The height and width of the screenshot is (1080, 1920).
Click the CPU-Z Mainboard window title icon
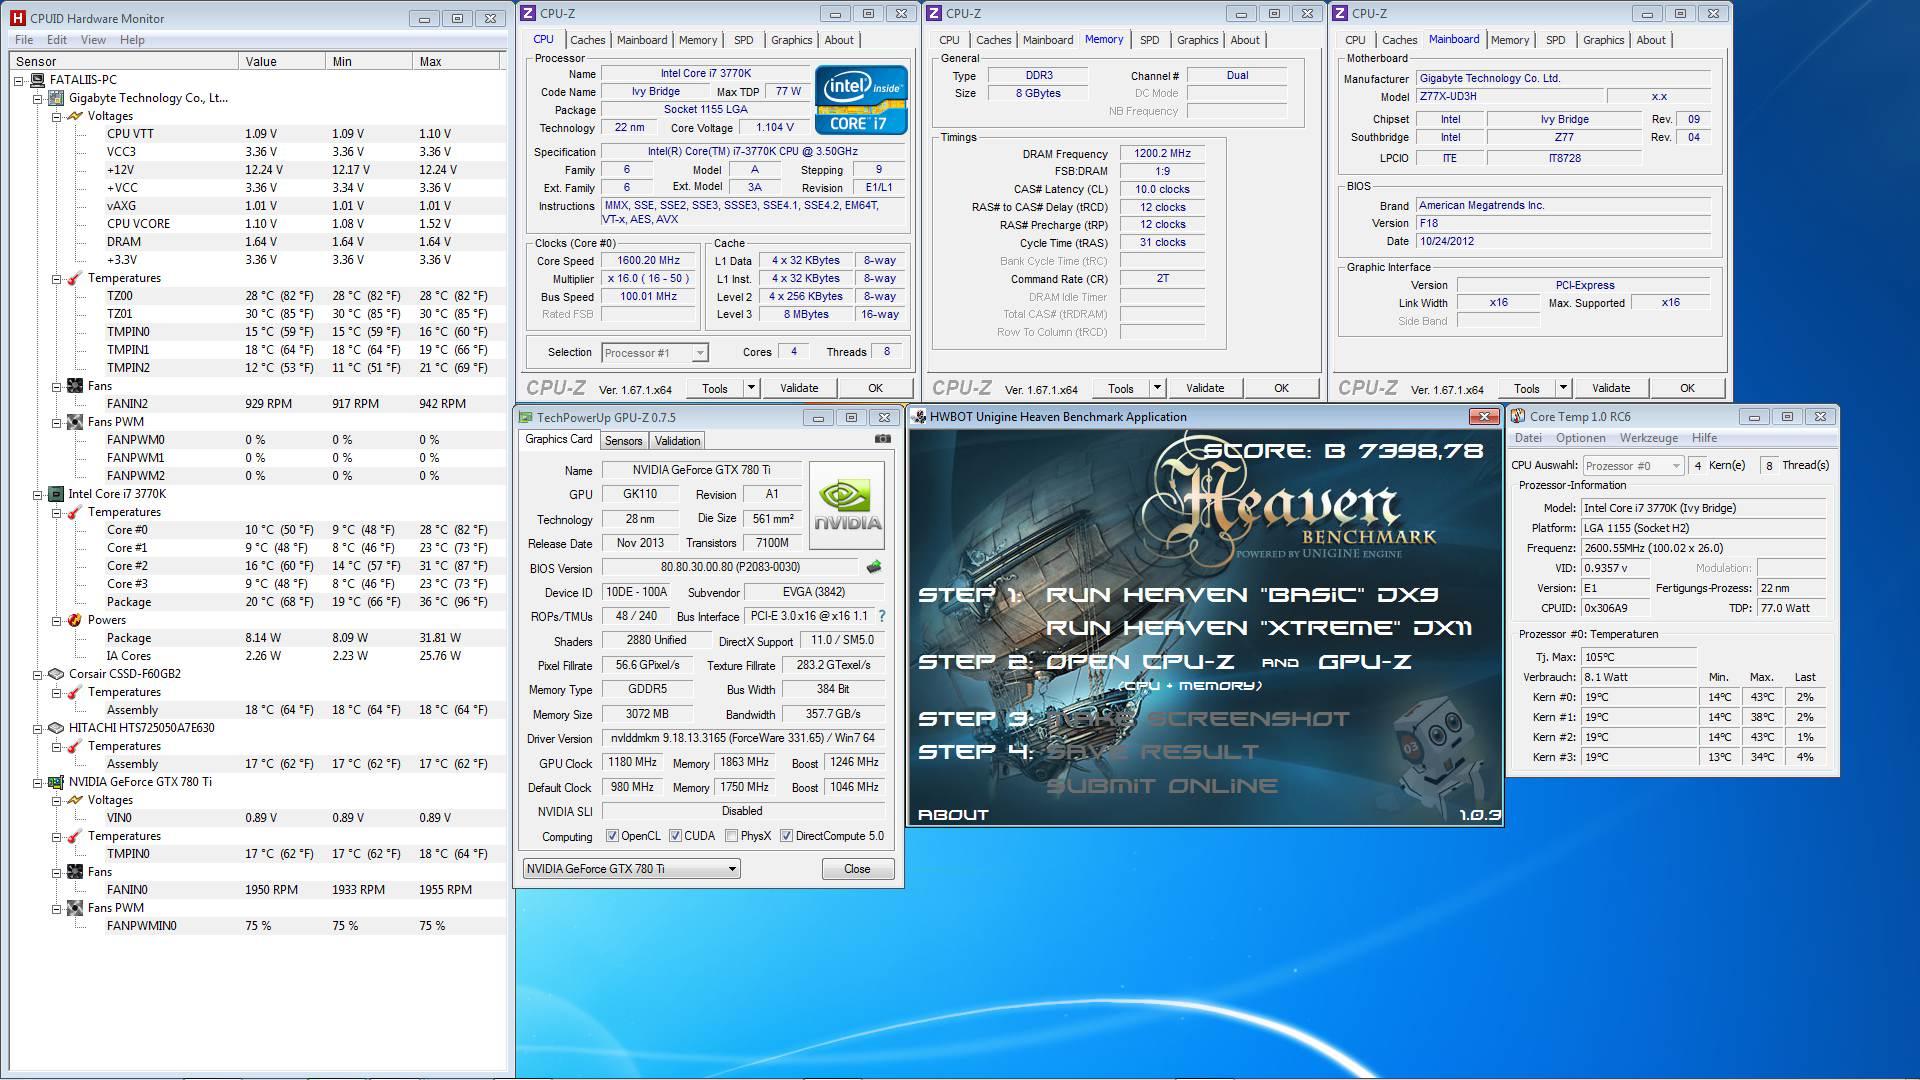click(1340, 13)
